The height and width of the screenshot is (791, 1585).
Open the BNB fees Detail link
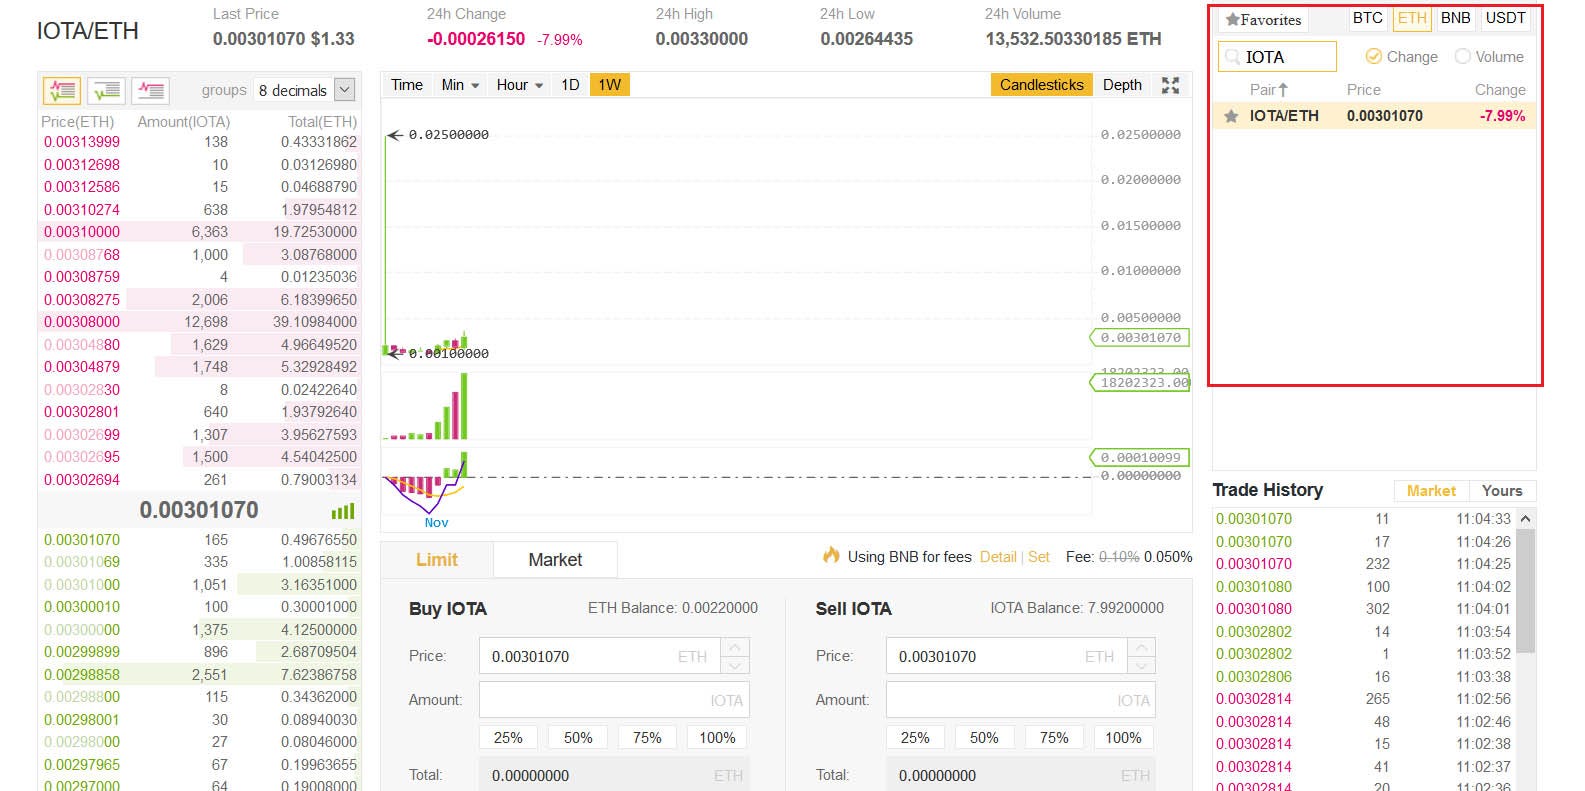tap(998, 557)
